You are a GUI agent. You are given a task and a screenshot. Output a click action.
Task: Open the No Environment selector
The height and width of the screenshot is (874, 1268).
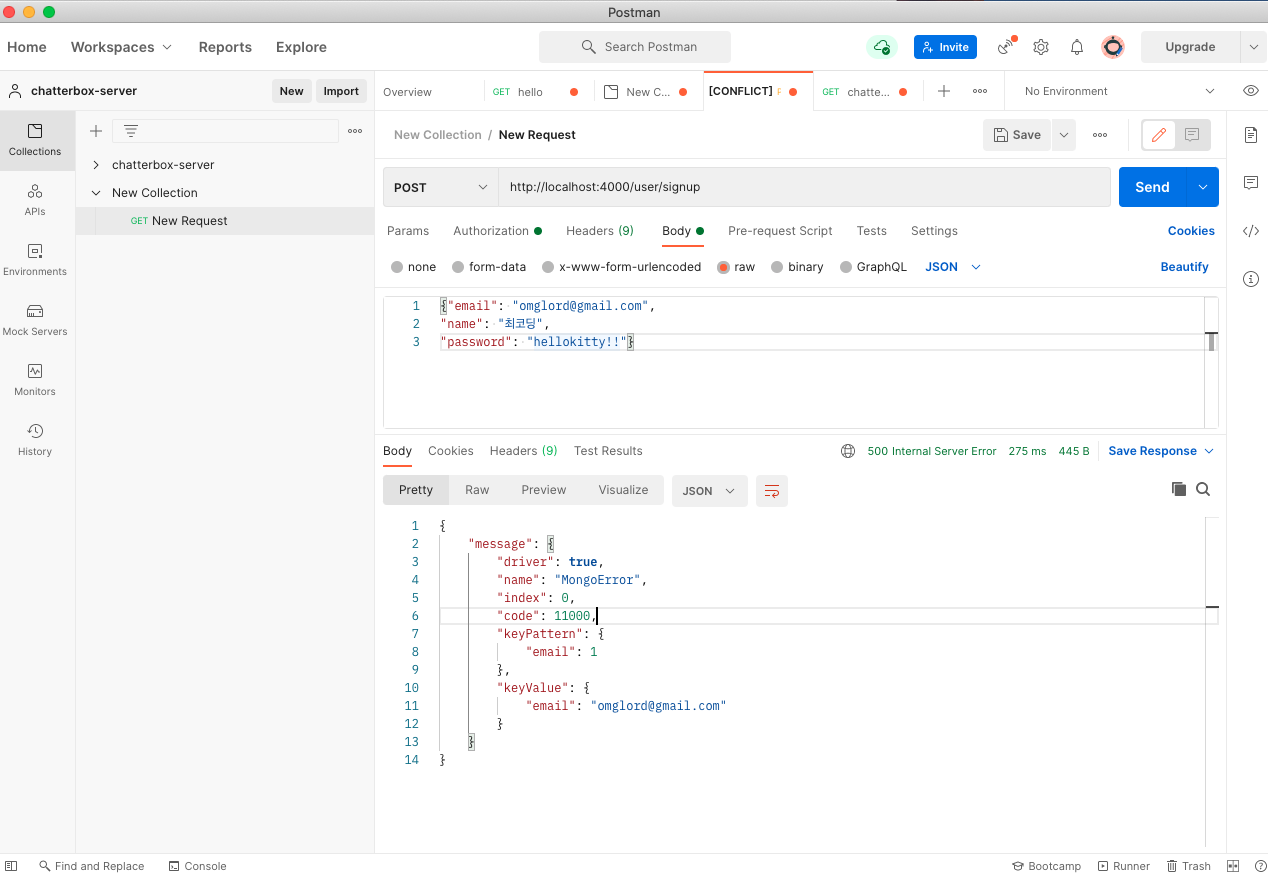1119,91
